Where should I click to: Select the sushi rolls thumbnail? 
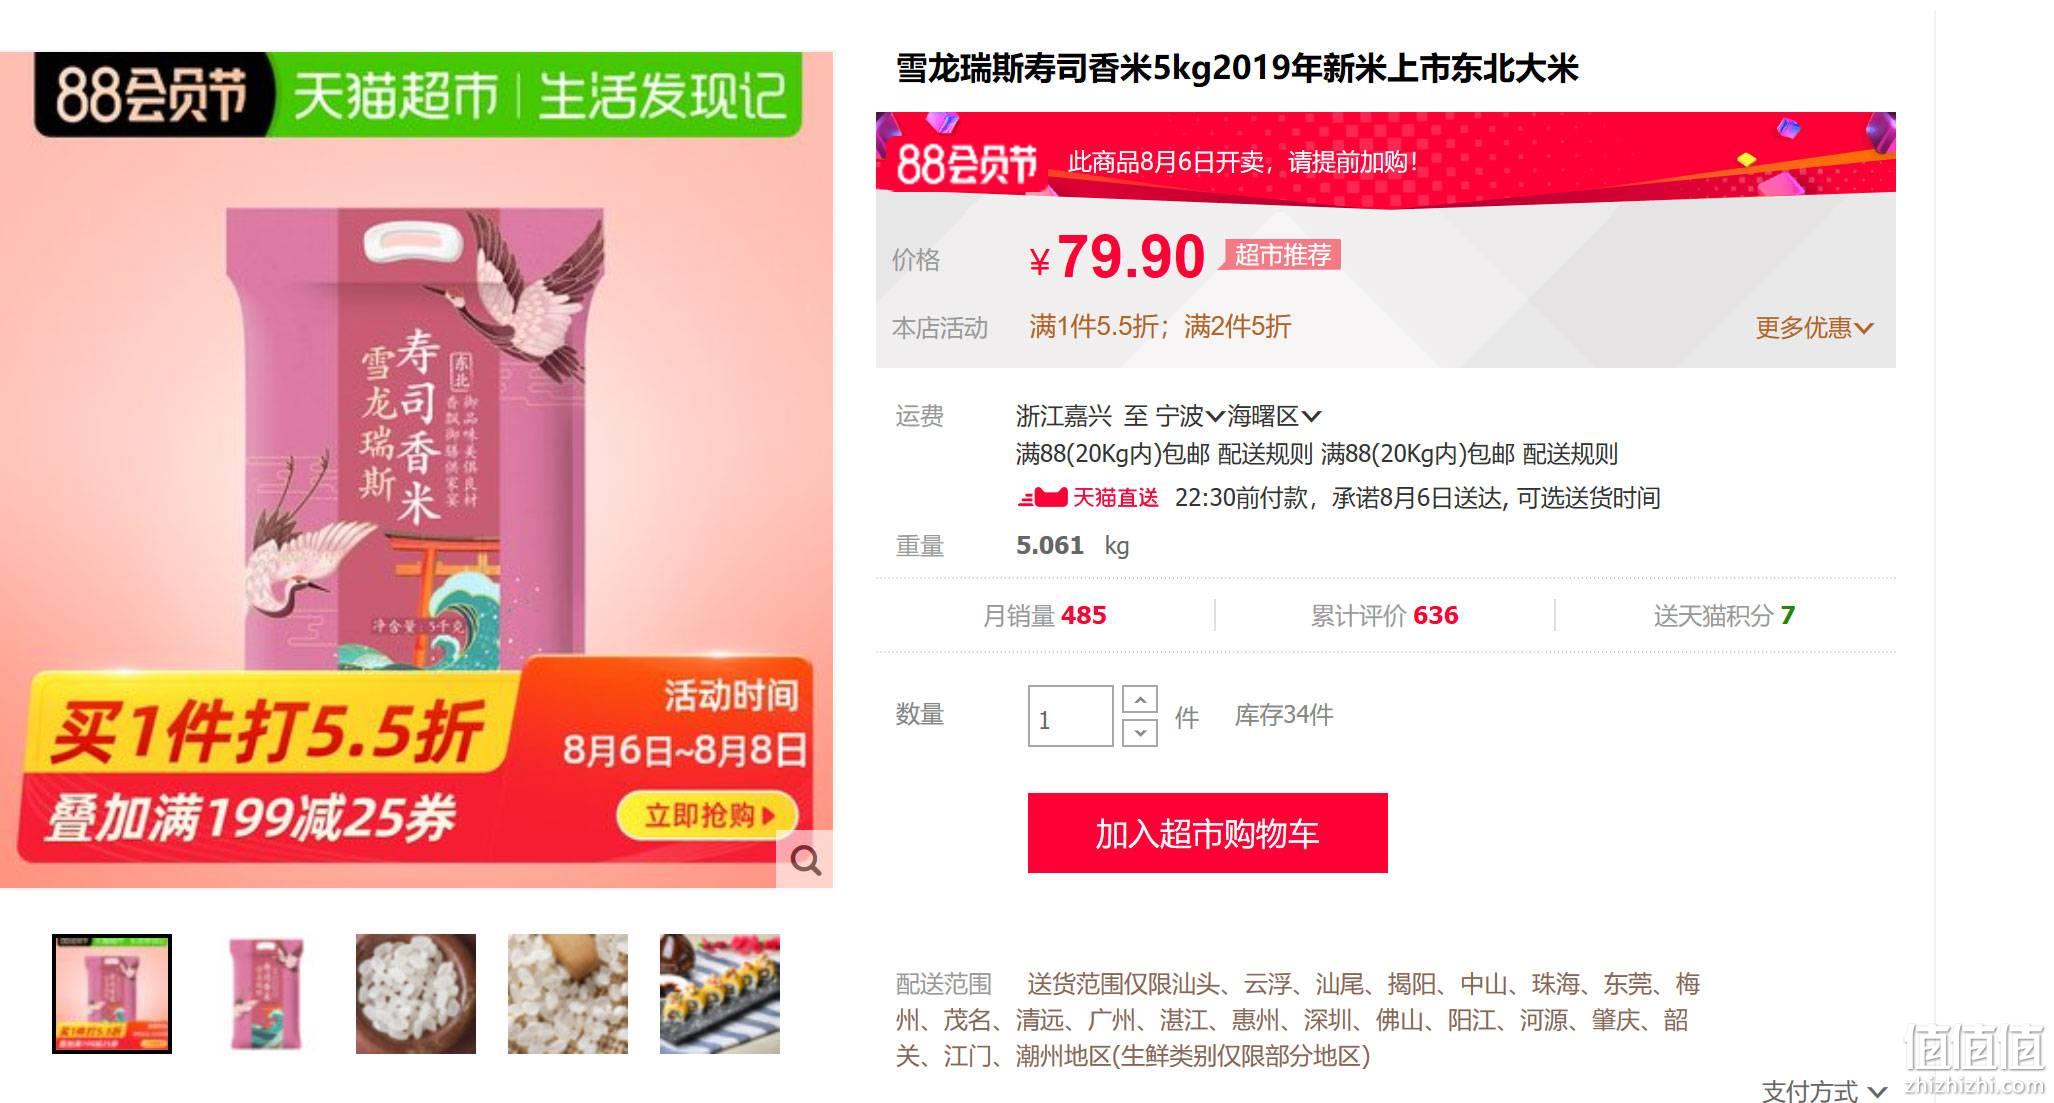coord(720,994)
